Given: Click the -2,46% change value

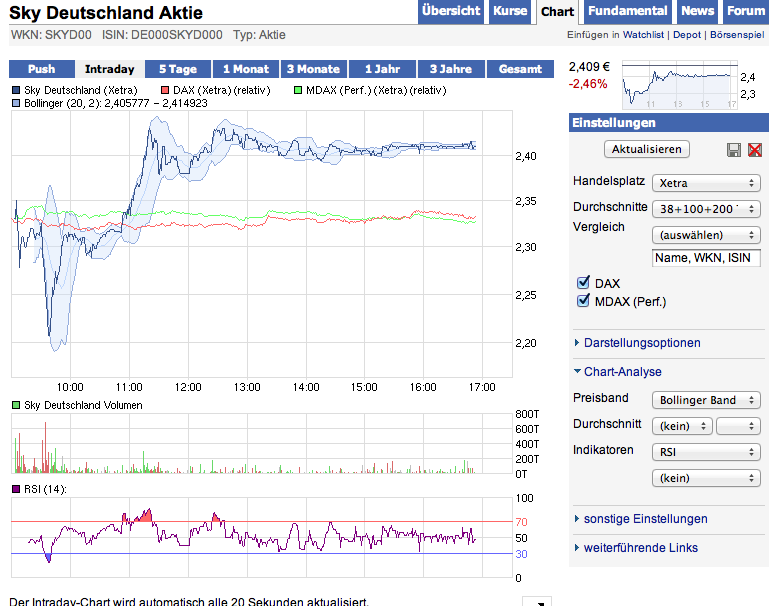Looking at the screenshot, I should tap(588, 84).
